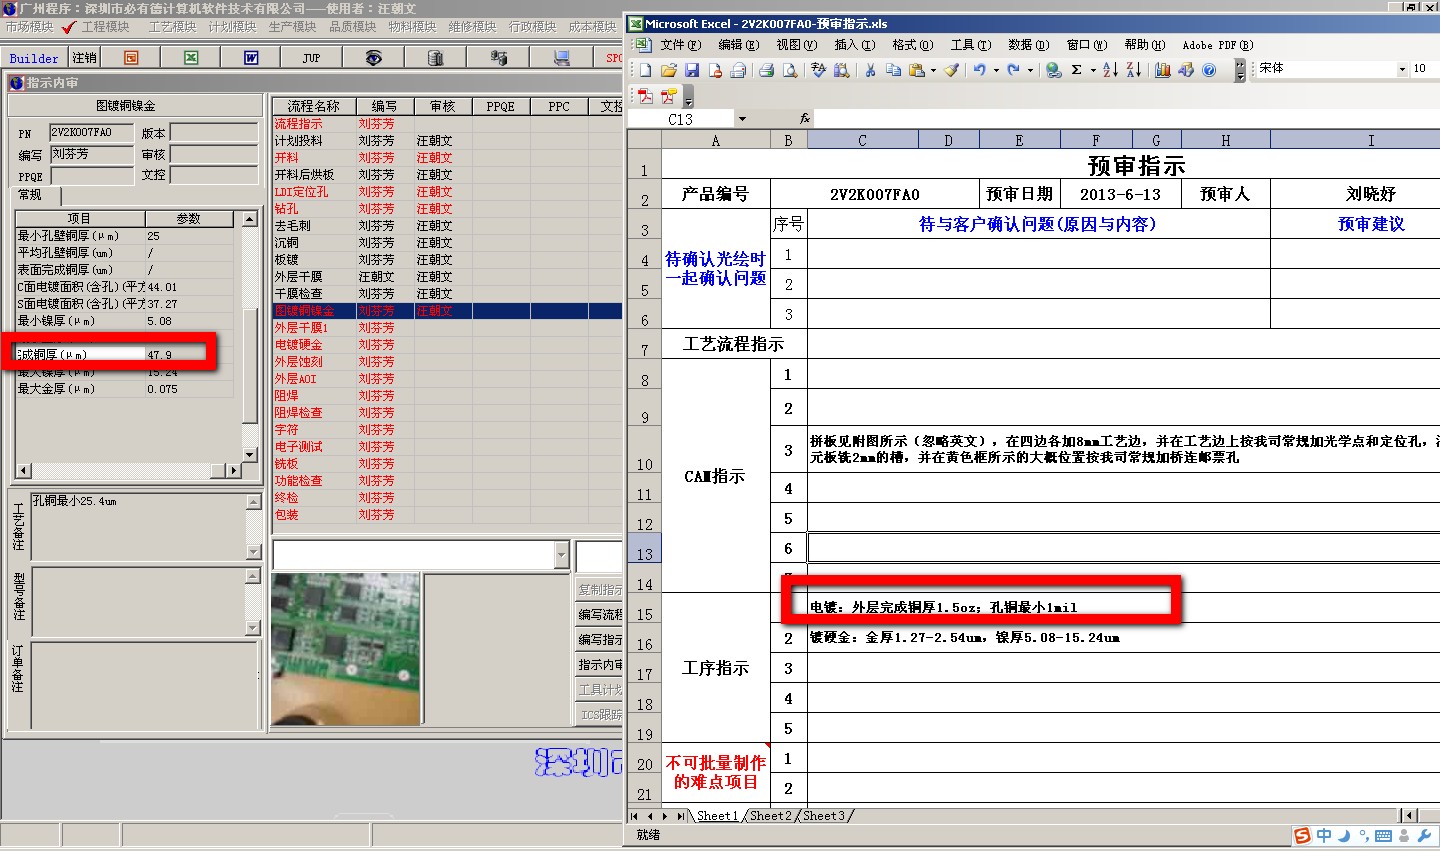Select the 电子测试 process row

click(447, 447)
